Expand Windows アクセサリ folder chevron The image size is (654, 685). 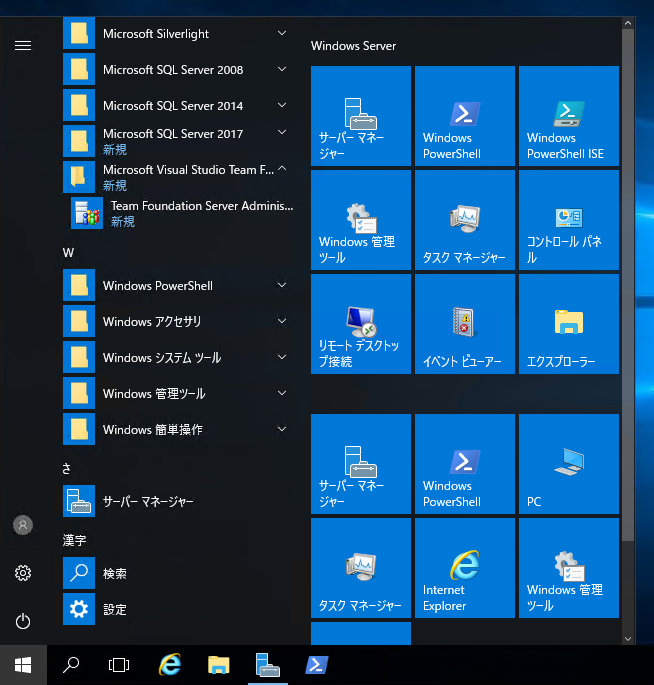282,321
